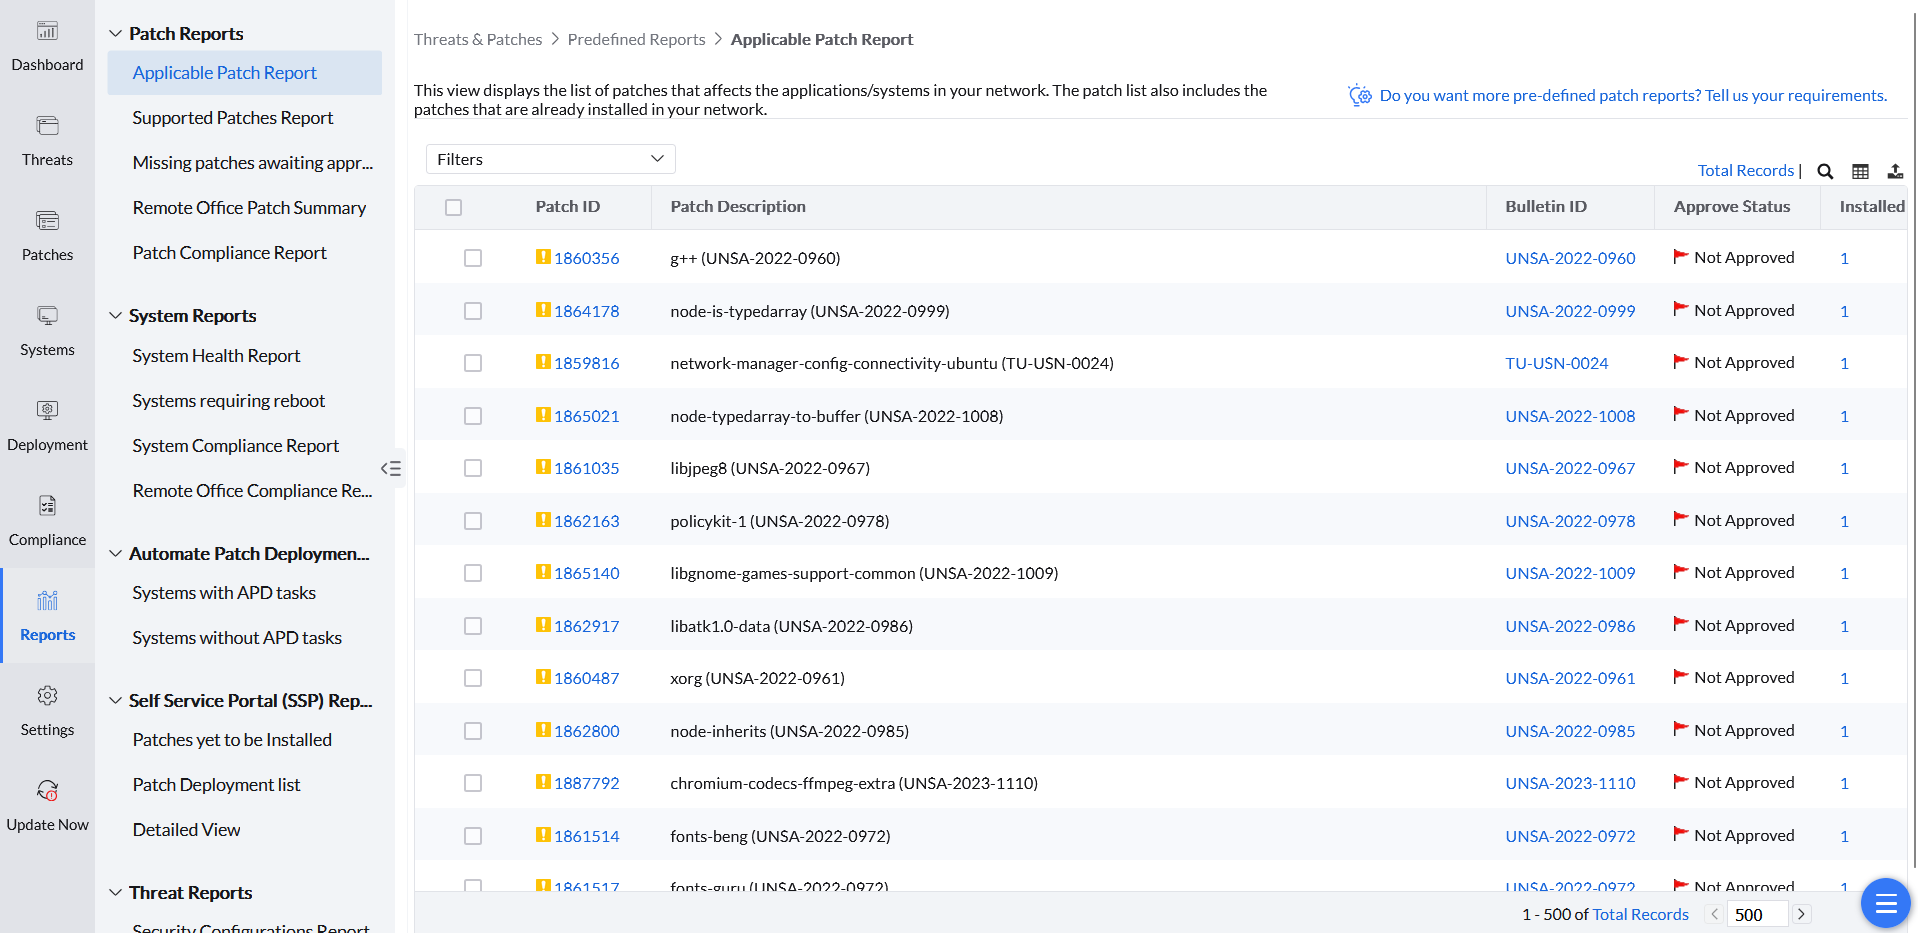Select Patch Compliance Report in the menu

click(229, 253)
